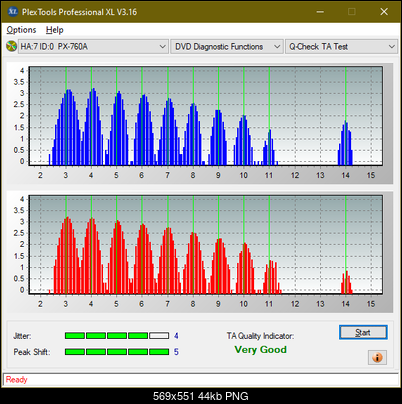Click the Jitter label
The width and height of the screenshot is (402, 404).
point(22,336)
